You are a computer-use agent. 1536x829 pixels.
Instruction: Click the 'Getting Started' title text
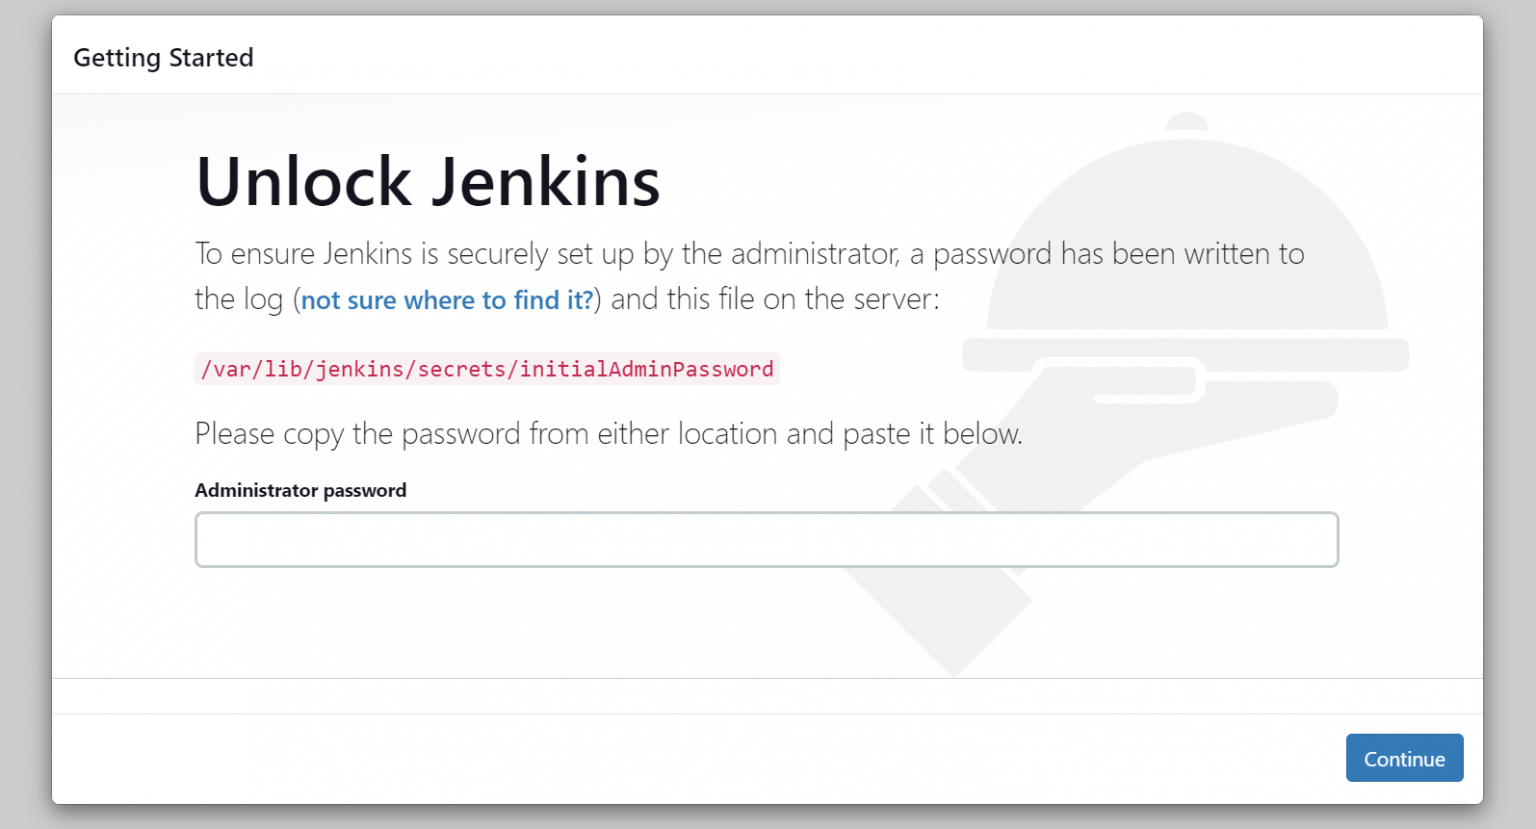[x=163, y=57]
